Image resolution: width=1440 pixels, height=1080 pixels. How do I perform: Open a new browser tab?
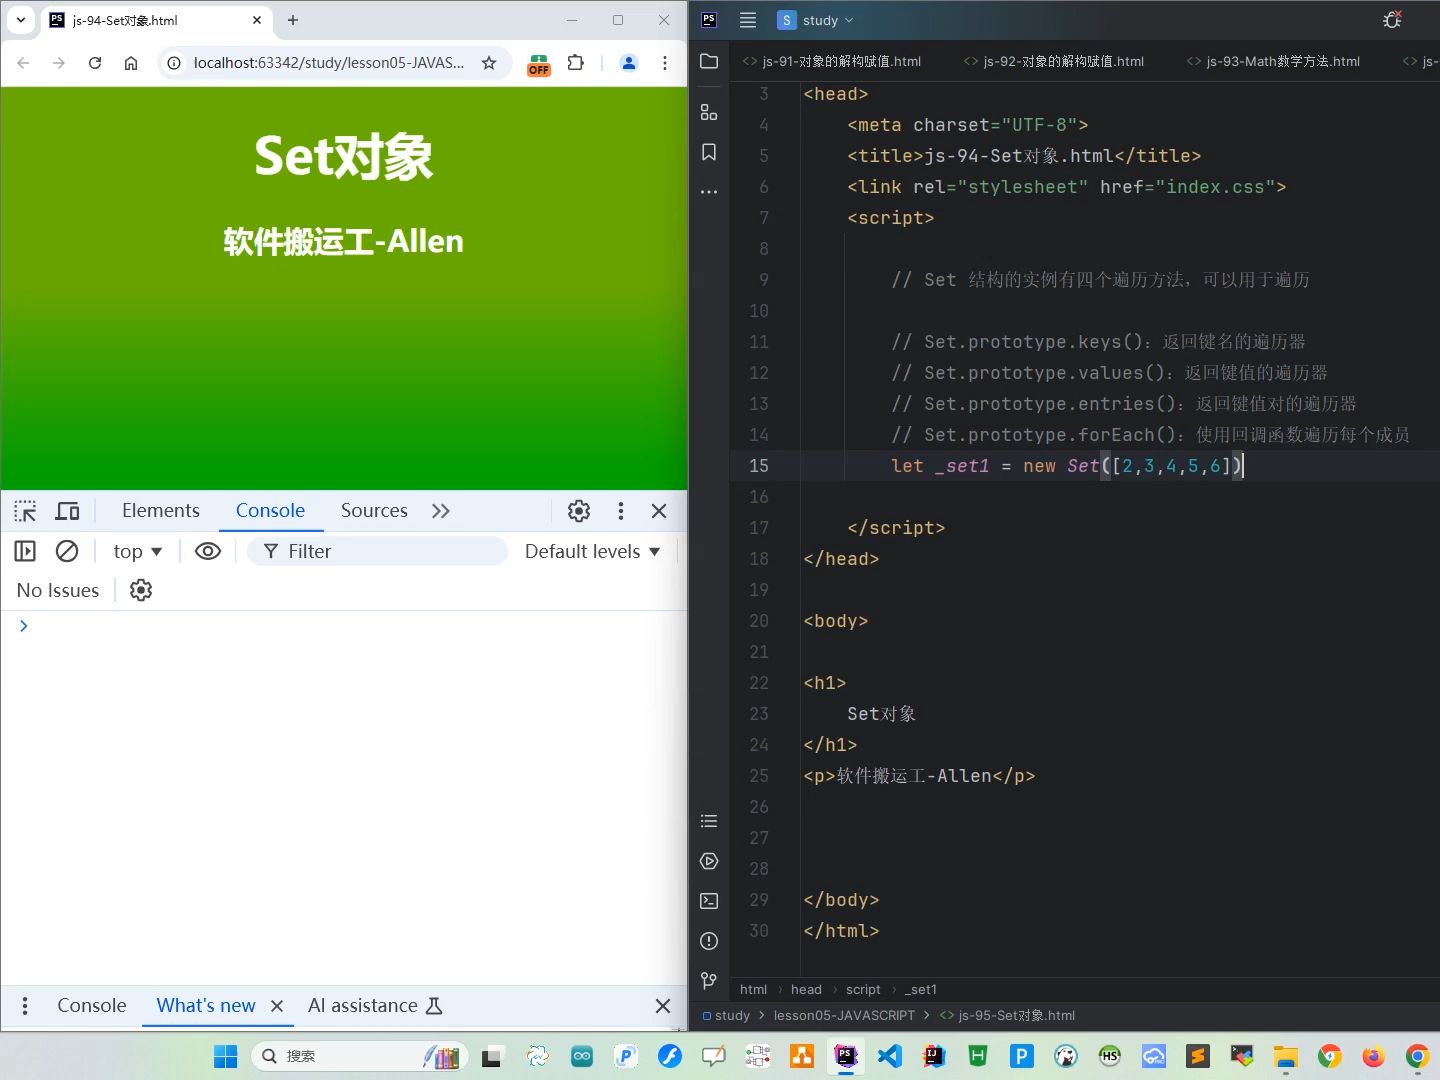click(x=293, y=20)
